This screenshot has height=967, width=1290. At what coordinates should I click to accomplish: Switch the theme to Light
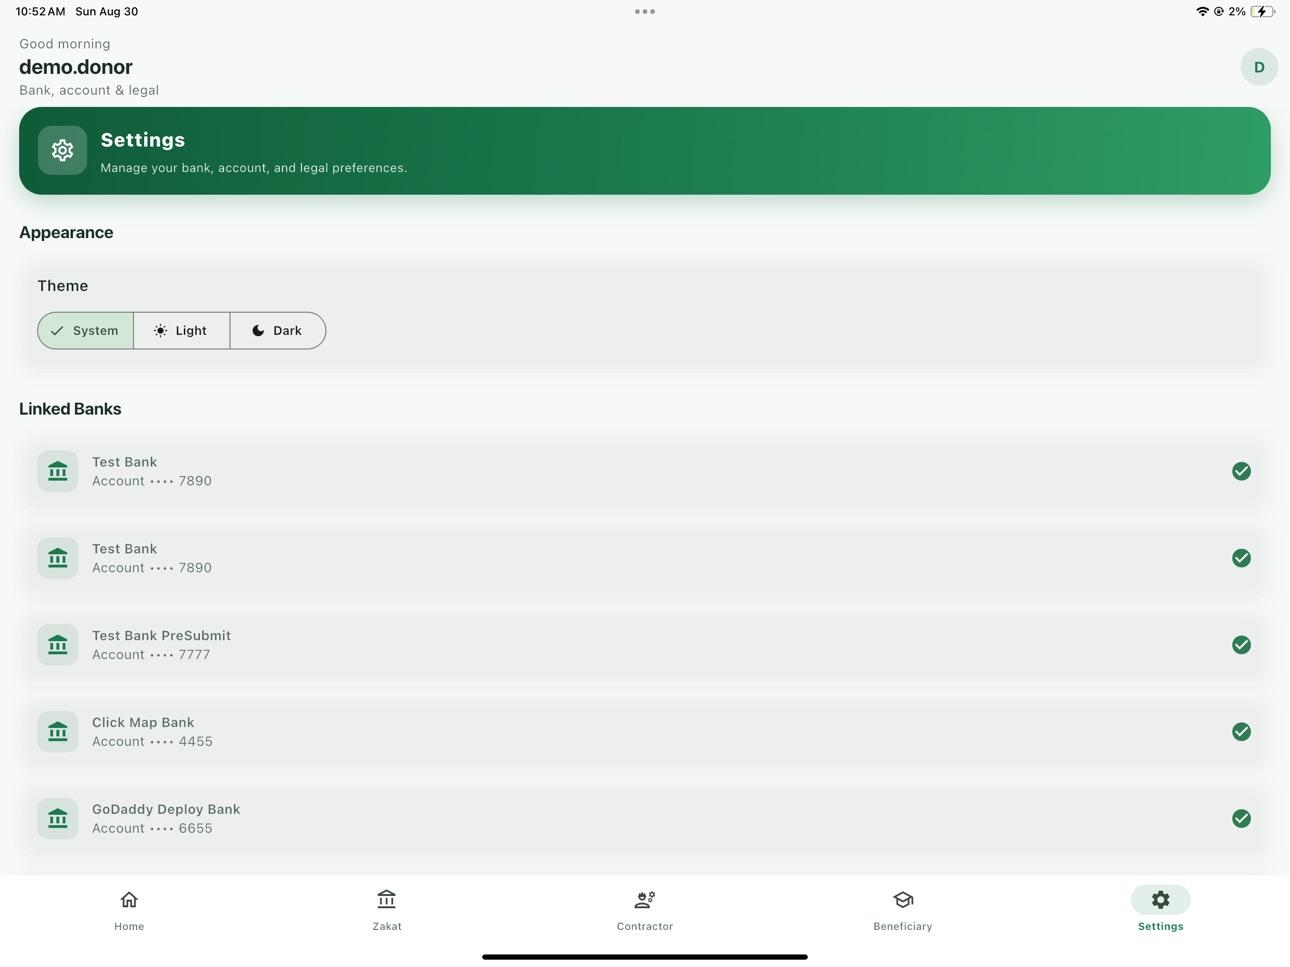(x=181, y=331)
